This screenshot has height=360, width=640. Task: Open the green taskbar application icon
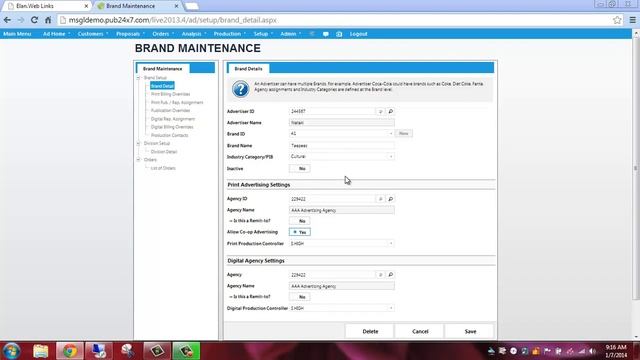tap(187, 351)
